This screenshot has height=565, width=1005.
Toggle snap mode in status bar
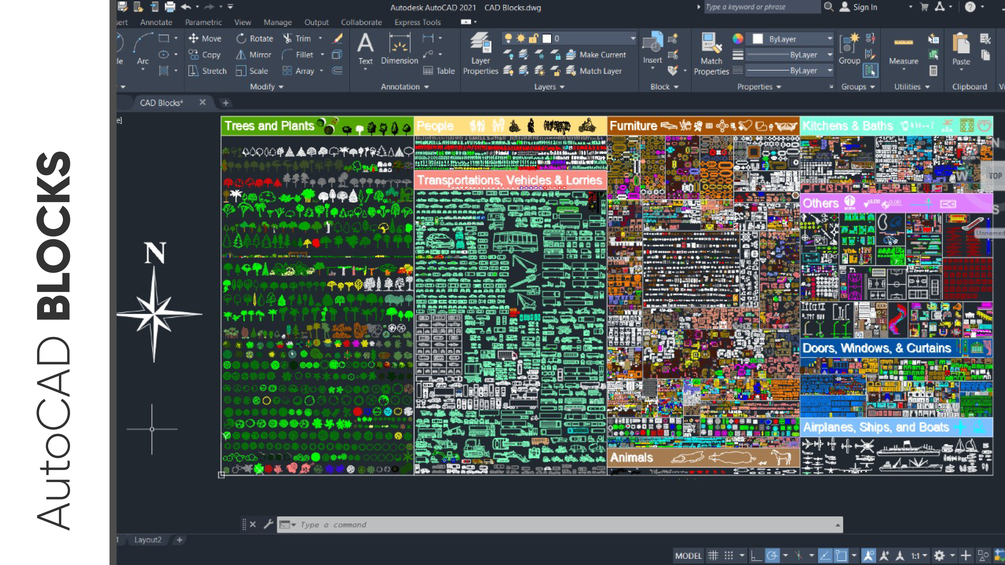[x=729, y=555]
